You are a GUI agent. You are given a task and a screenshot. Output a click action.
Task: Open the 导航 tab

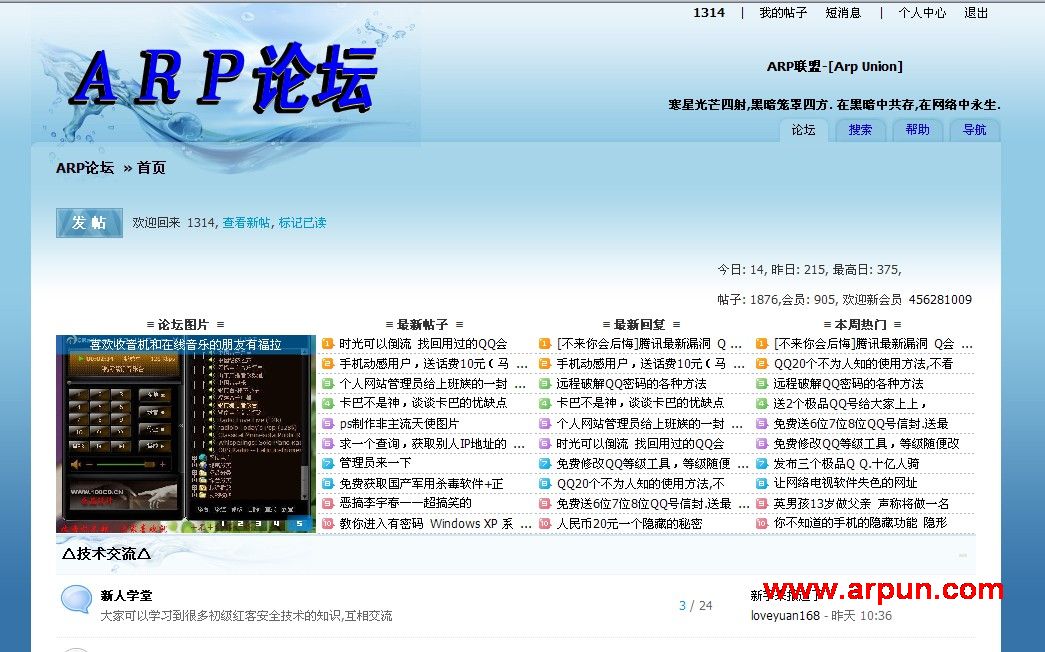point(974,130)
